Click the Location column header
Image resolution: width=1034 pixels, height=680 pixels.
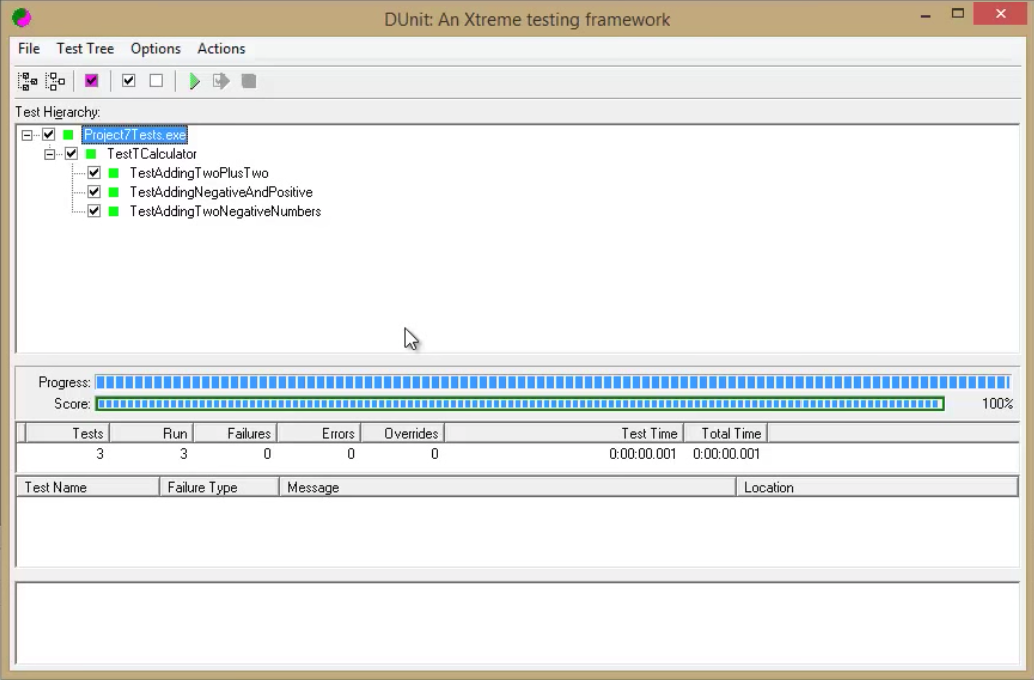tap(877, 487)
